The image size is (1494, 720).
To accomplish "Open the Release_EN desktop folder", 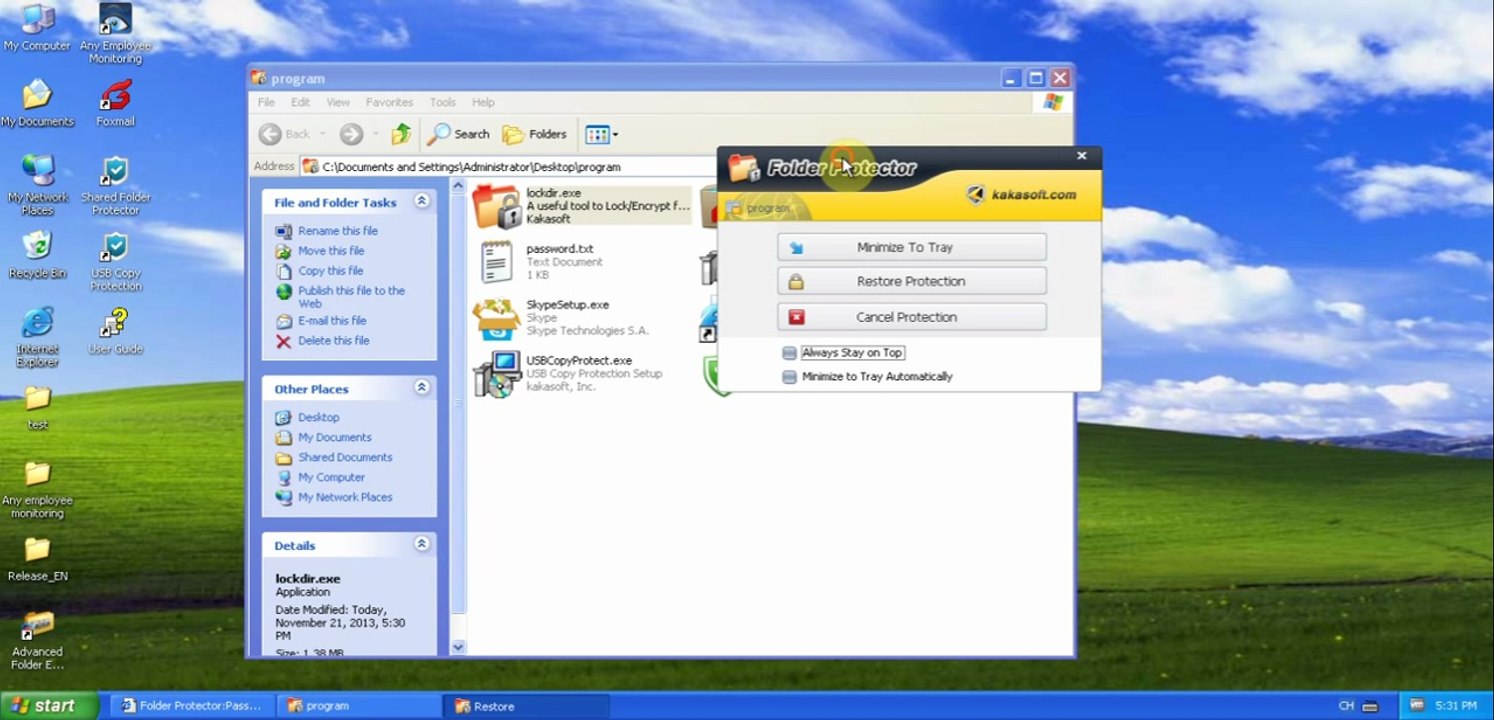I will tap(37, 559).
